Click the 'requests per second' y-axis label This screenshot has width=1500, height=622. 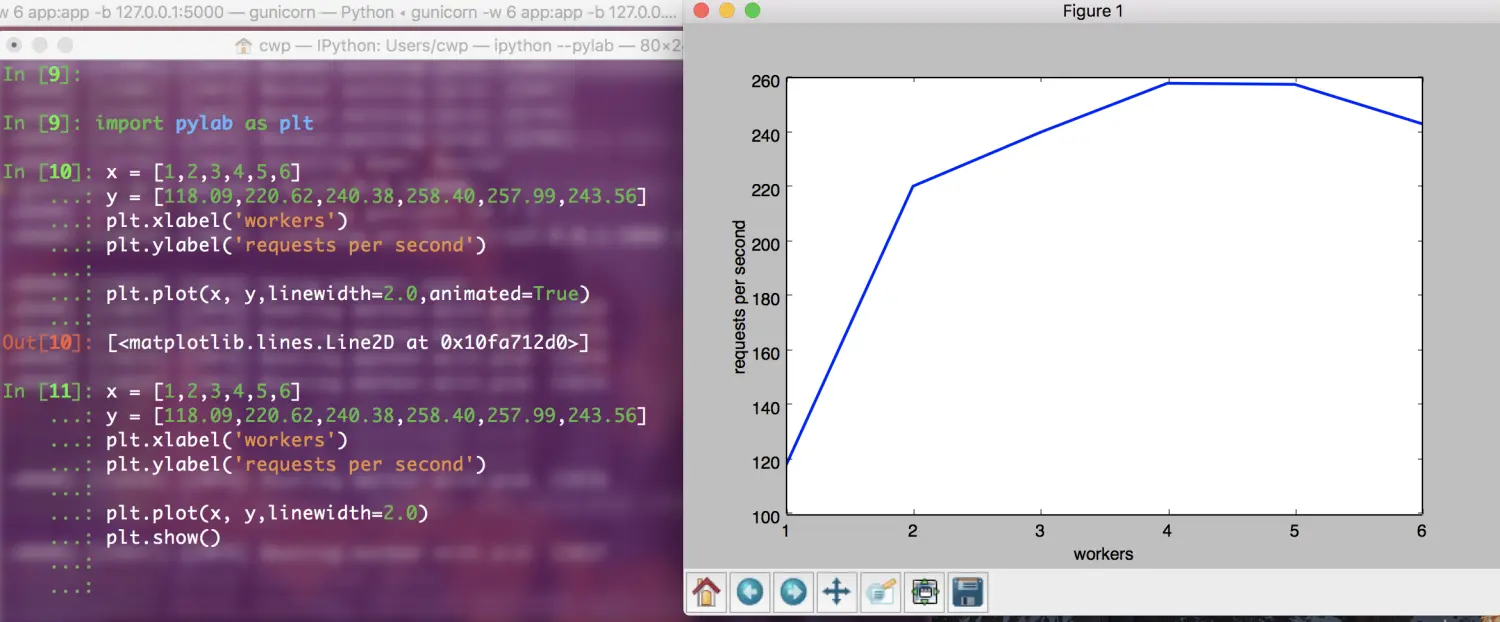(740, 297)
